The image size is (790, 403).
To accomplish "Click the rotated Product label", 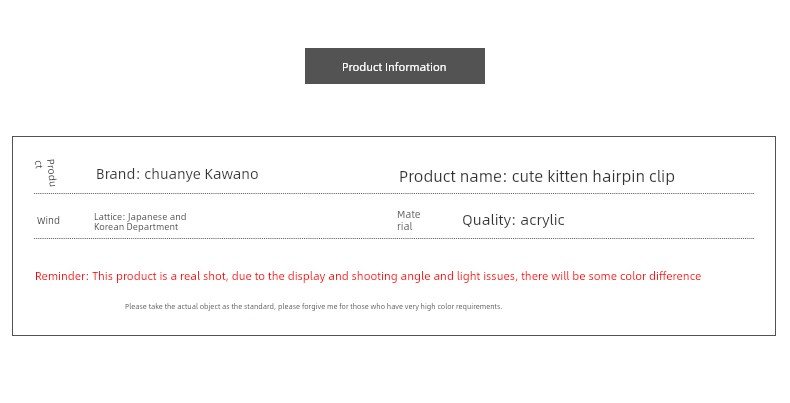I will [46, 172].
